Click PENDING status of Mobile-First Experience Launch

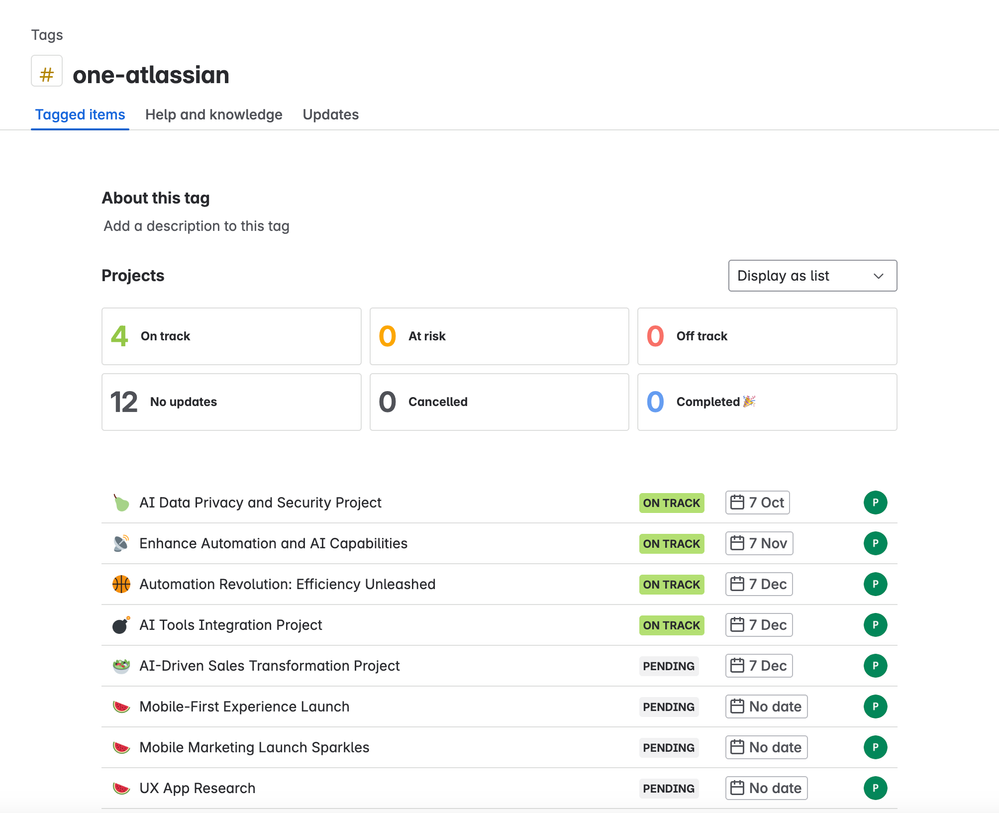[669, 707]
